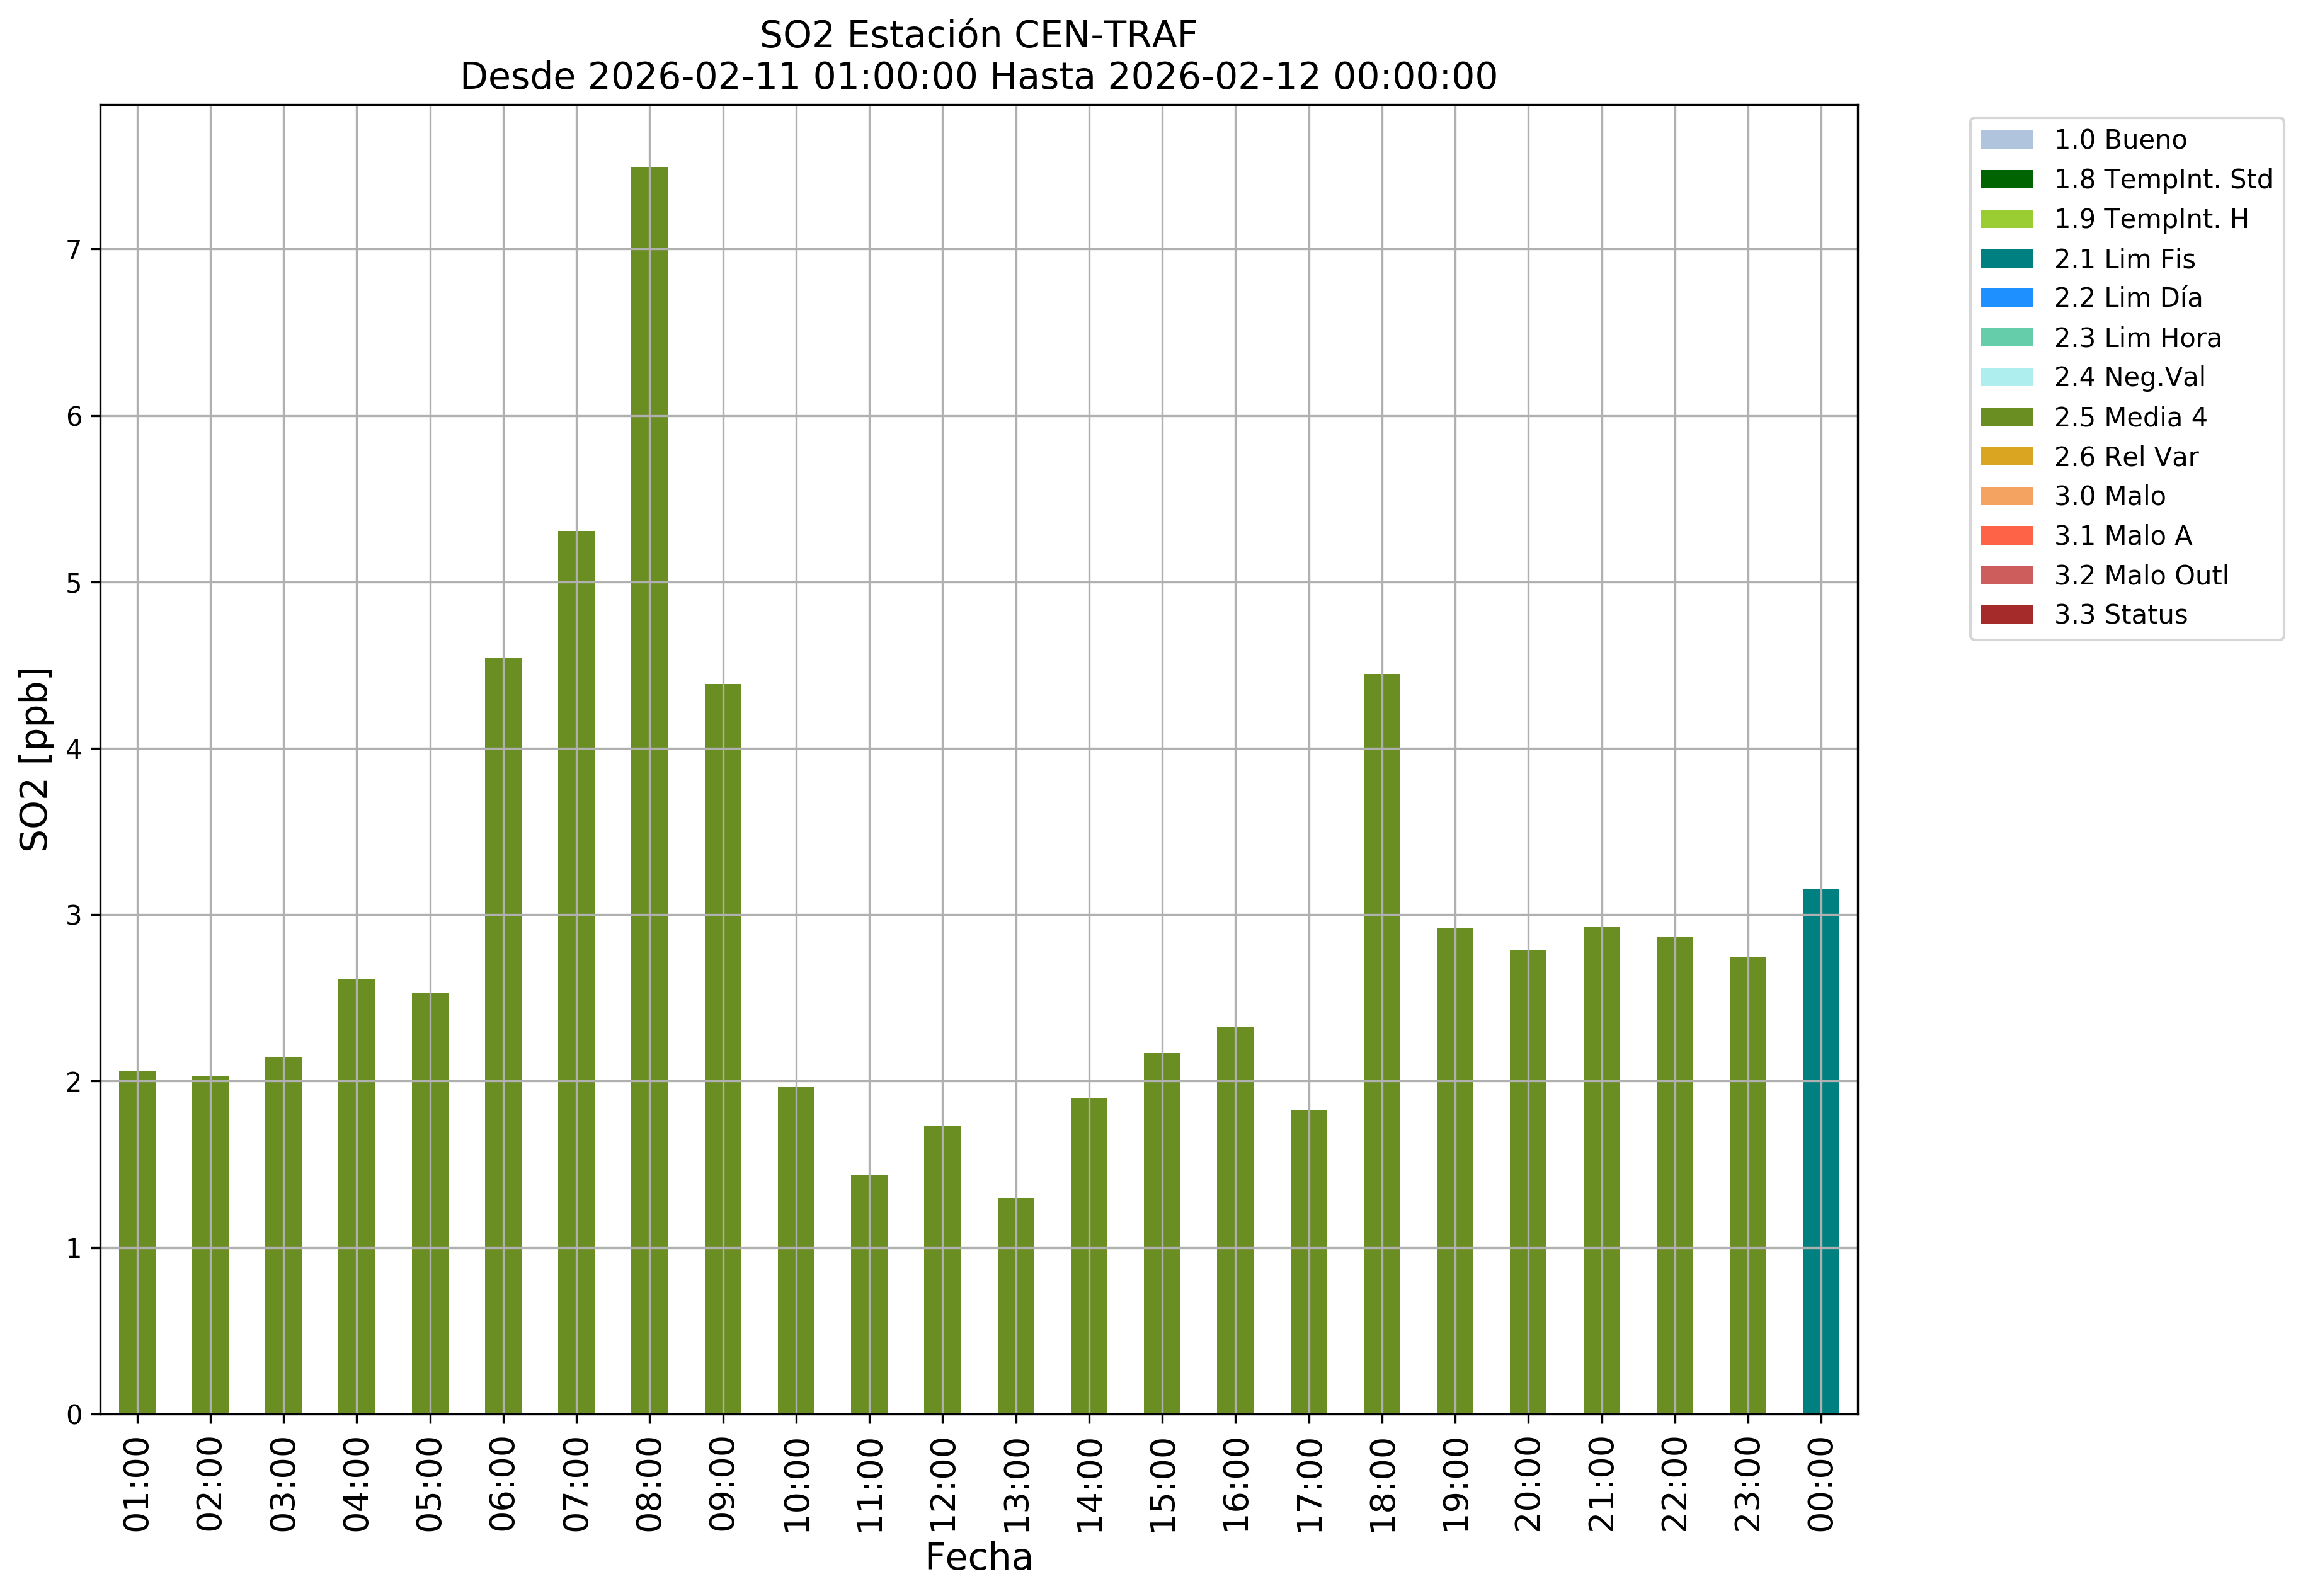
Task: Click the teal bar at 00:00
Action: pyautogui.click(x=1820, y=1150)
